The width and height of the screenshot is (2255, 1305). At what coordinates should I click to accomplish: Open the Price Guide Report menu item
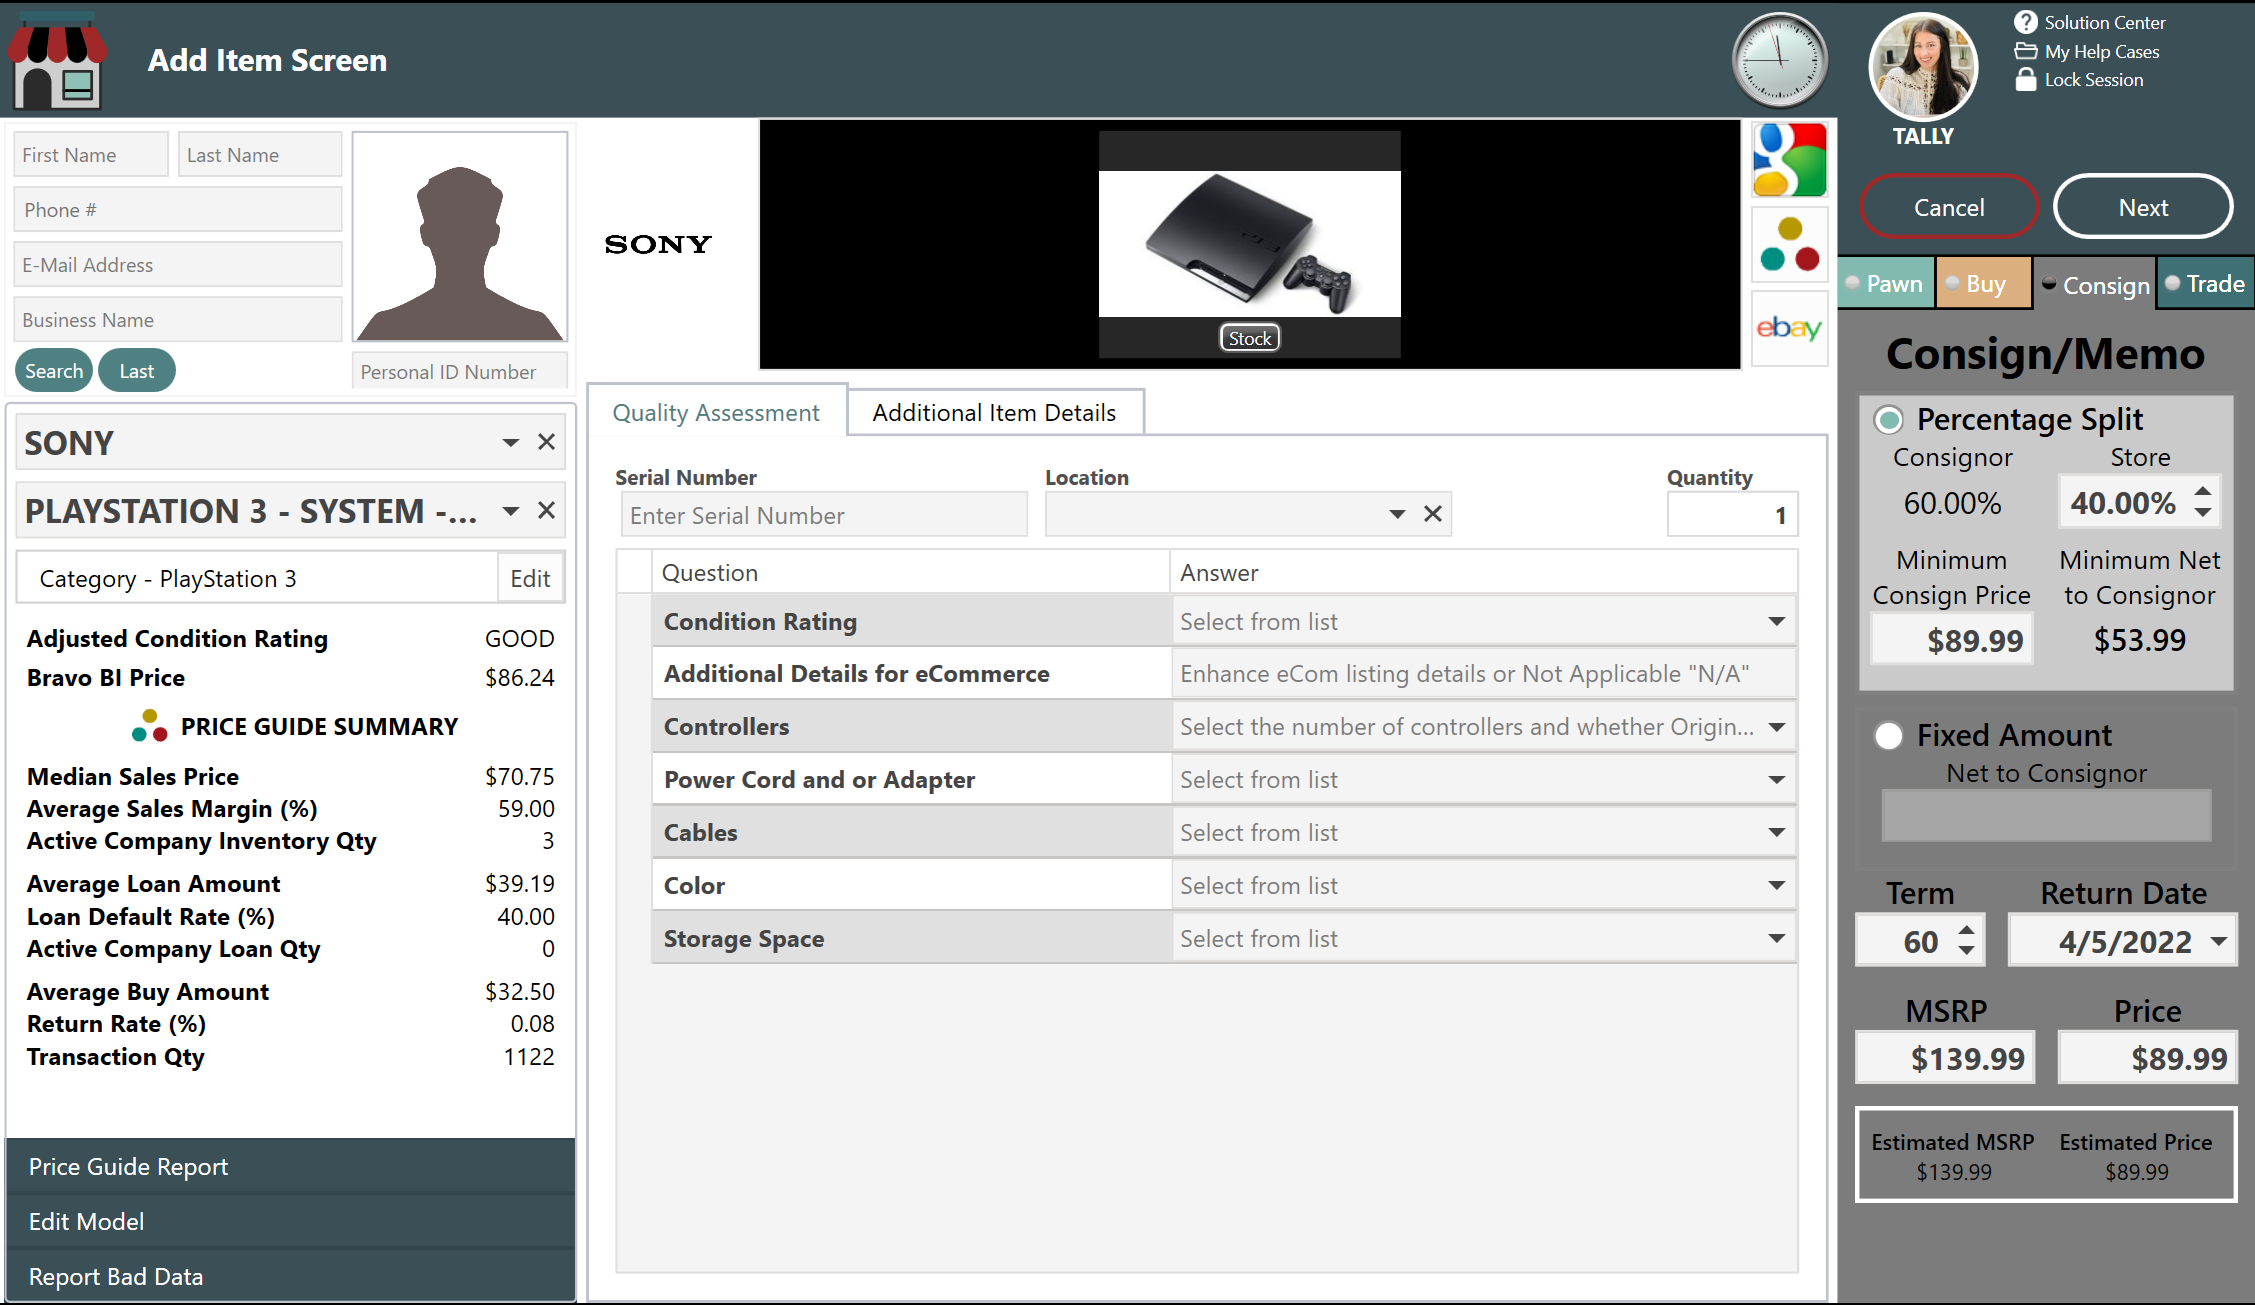(x=128, y=1167)
